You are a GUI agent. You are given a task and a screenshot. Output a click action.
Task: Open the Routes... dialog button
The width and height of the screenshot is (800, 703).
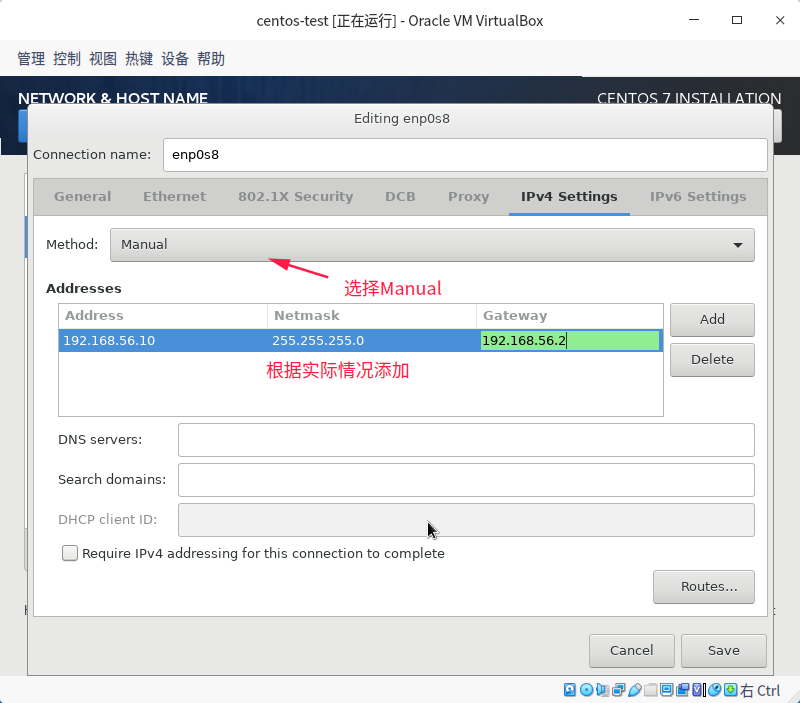pyautogui.click(x=704, y=587)
